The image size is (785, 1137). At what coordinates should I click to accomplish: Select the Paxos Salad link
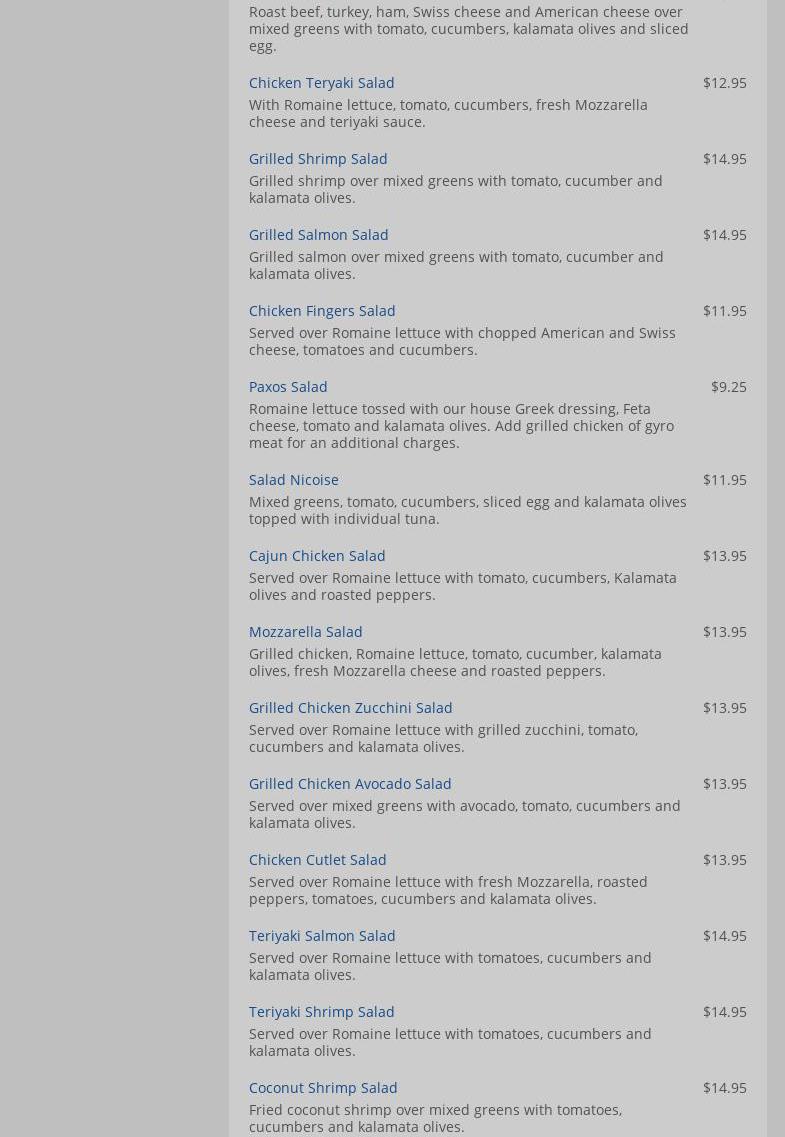pos(288,387)
